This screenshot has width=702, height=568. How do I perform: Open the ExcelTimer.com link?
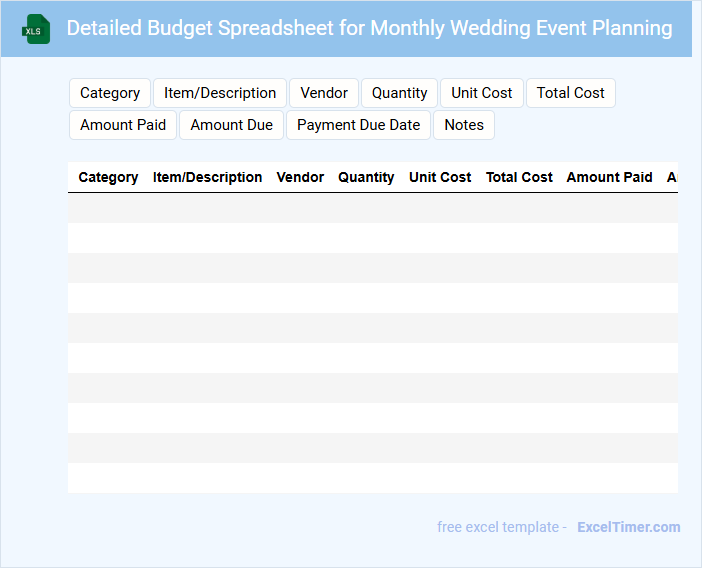pos(628,527)
